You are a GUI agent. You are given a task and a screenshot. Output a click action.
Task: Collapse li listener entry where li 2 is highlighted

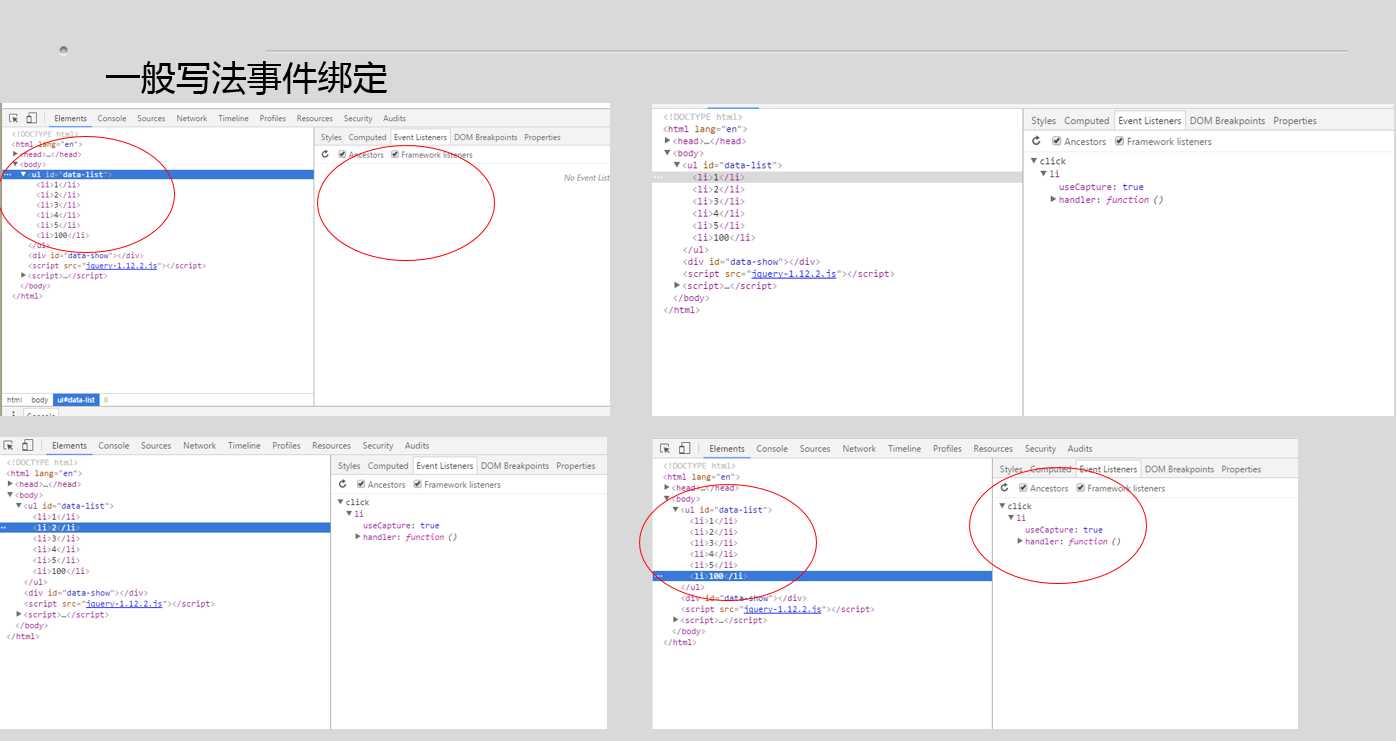[x=350, y=513]
